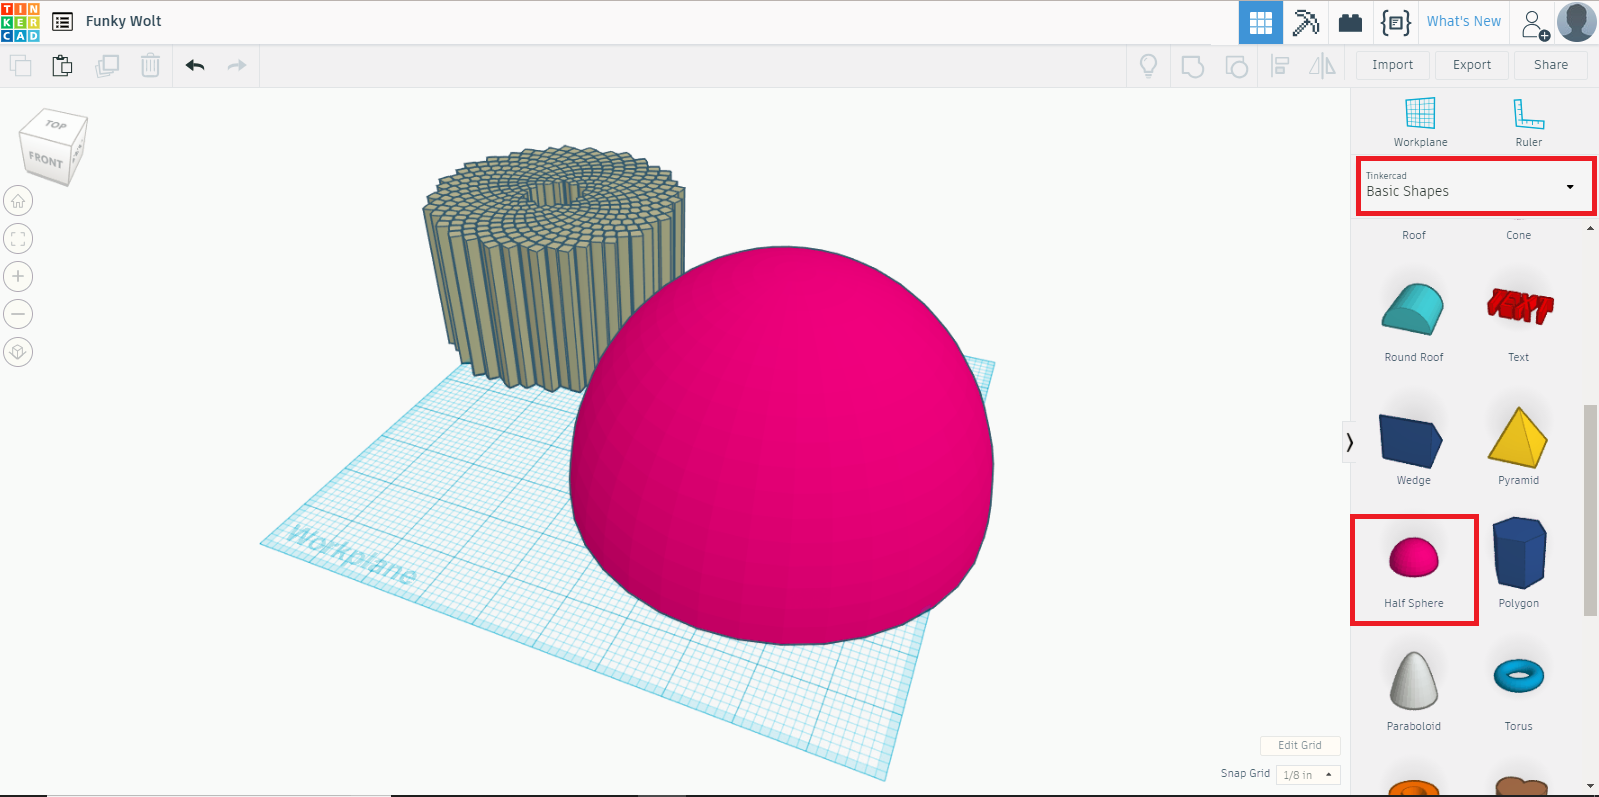This screenshot has height=797, width=1599.
Task: Click the shapes panel scroll-up arrow
Action: (1590, 229)
